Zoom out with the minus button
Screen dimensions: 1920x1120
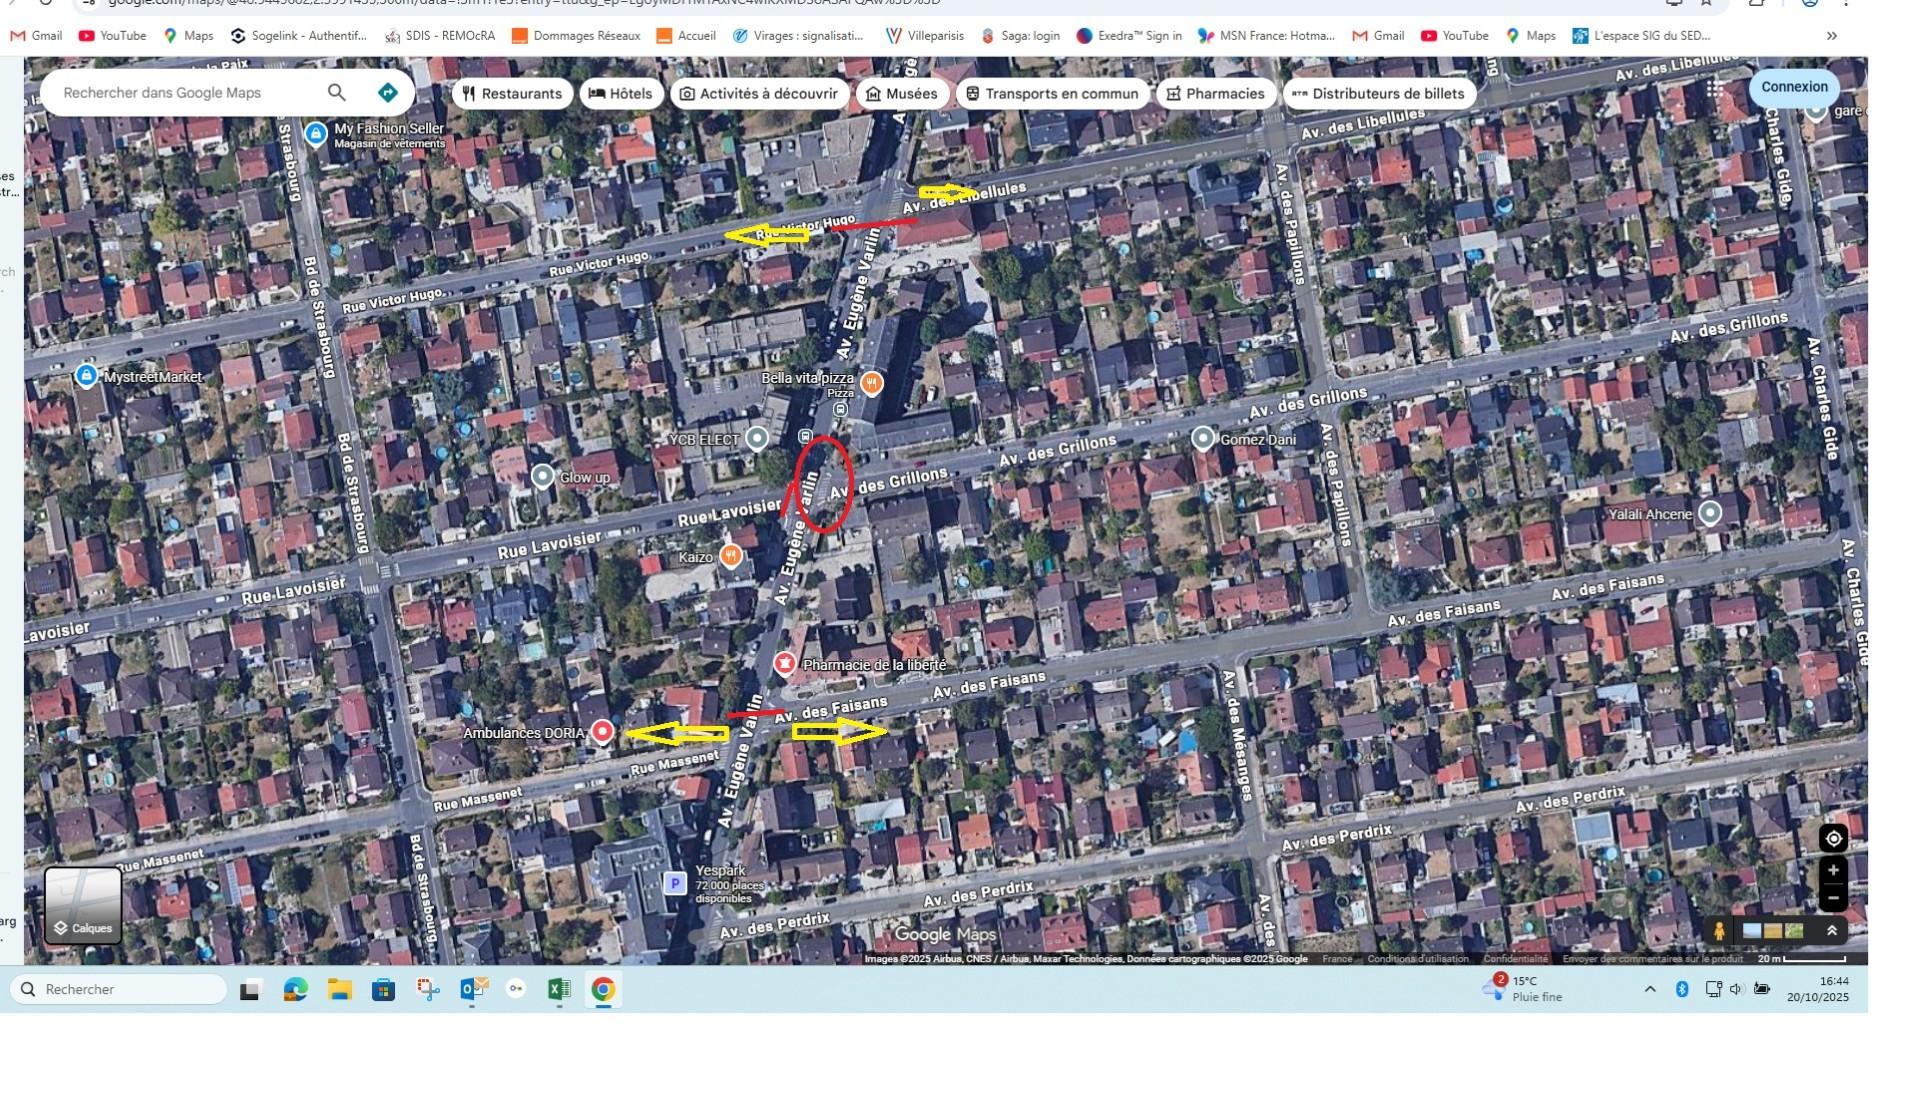tap(1832, 898)
